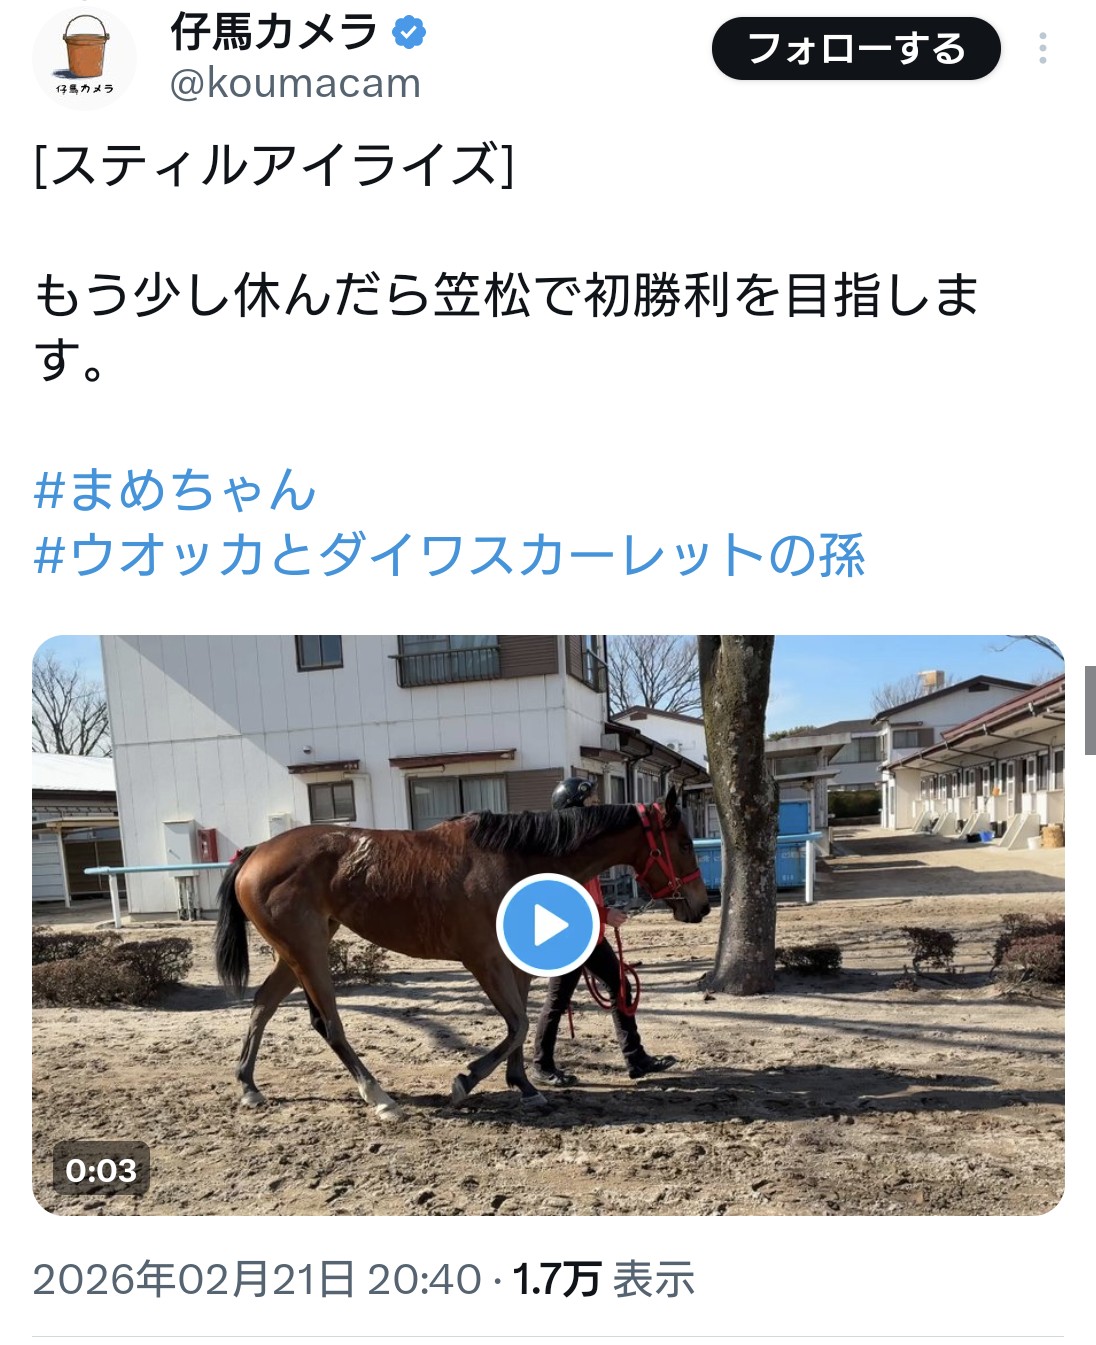Image resolution: width=1096 pixels, height=1345 pixels.
Task: Click the page scrollbar on the right edge
Action: coord(1089,710)
